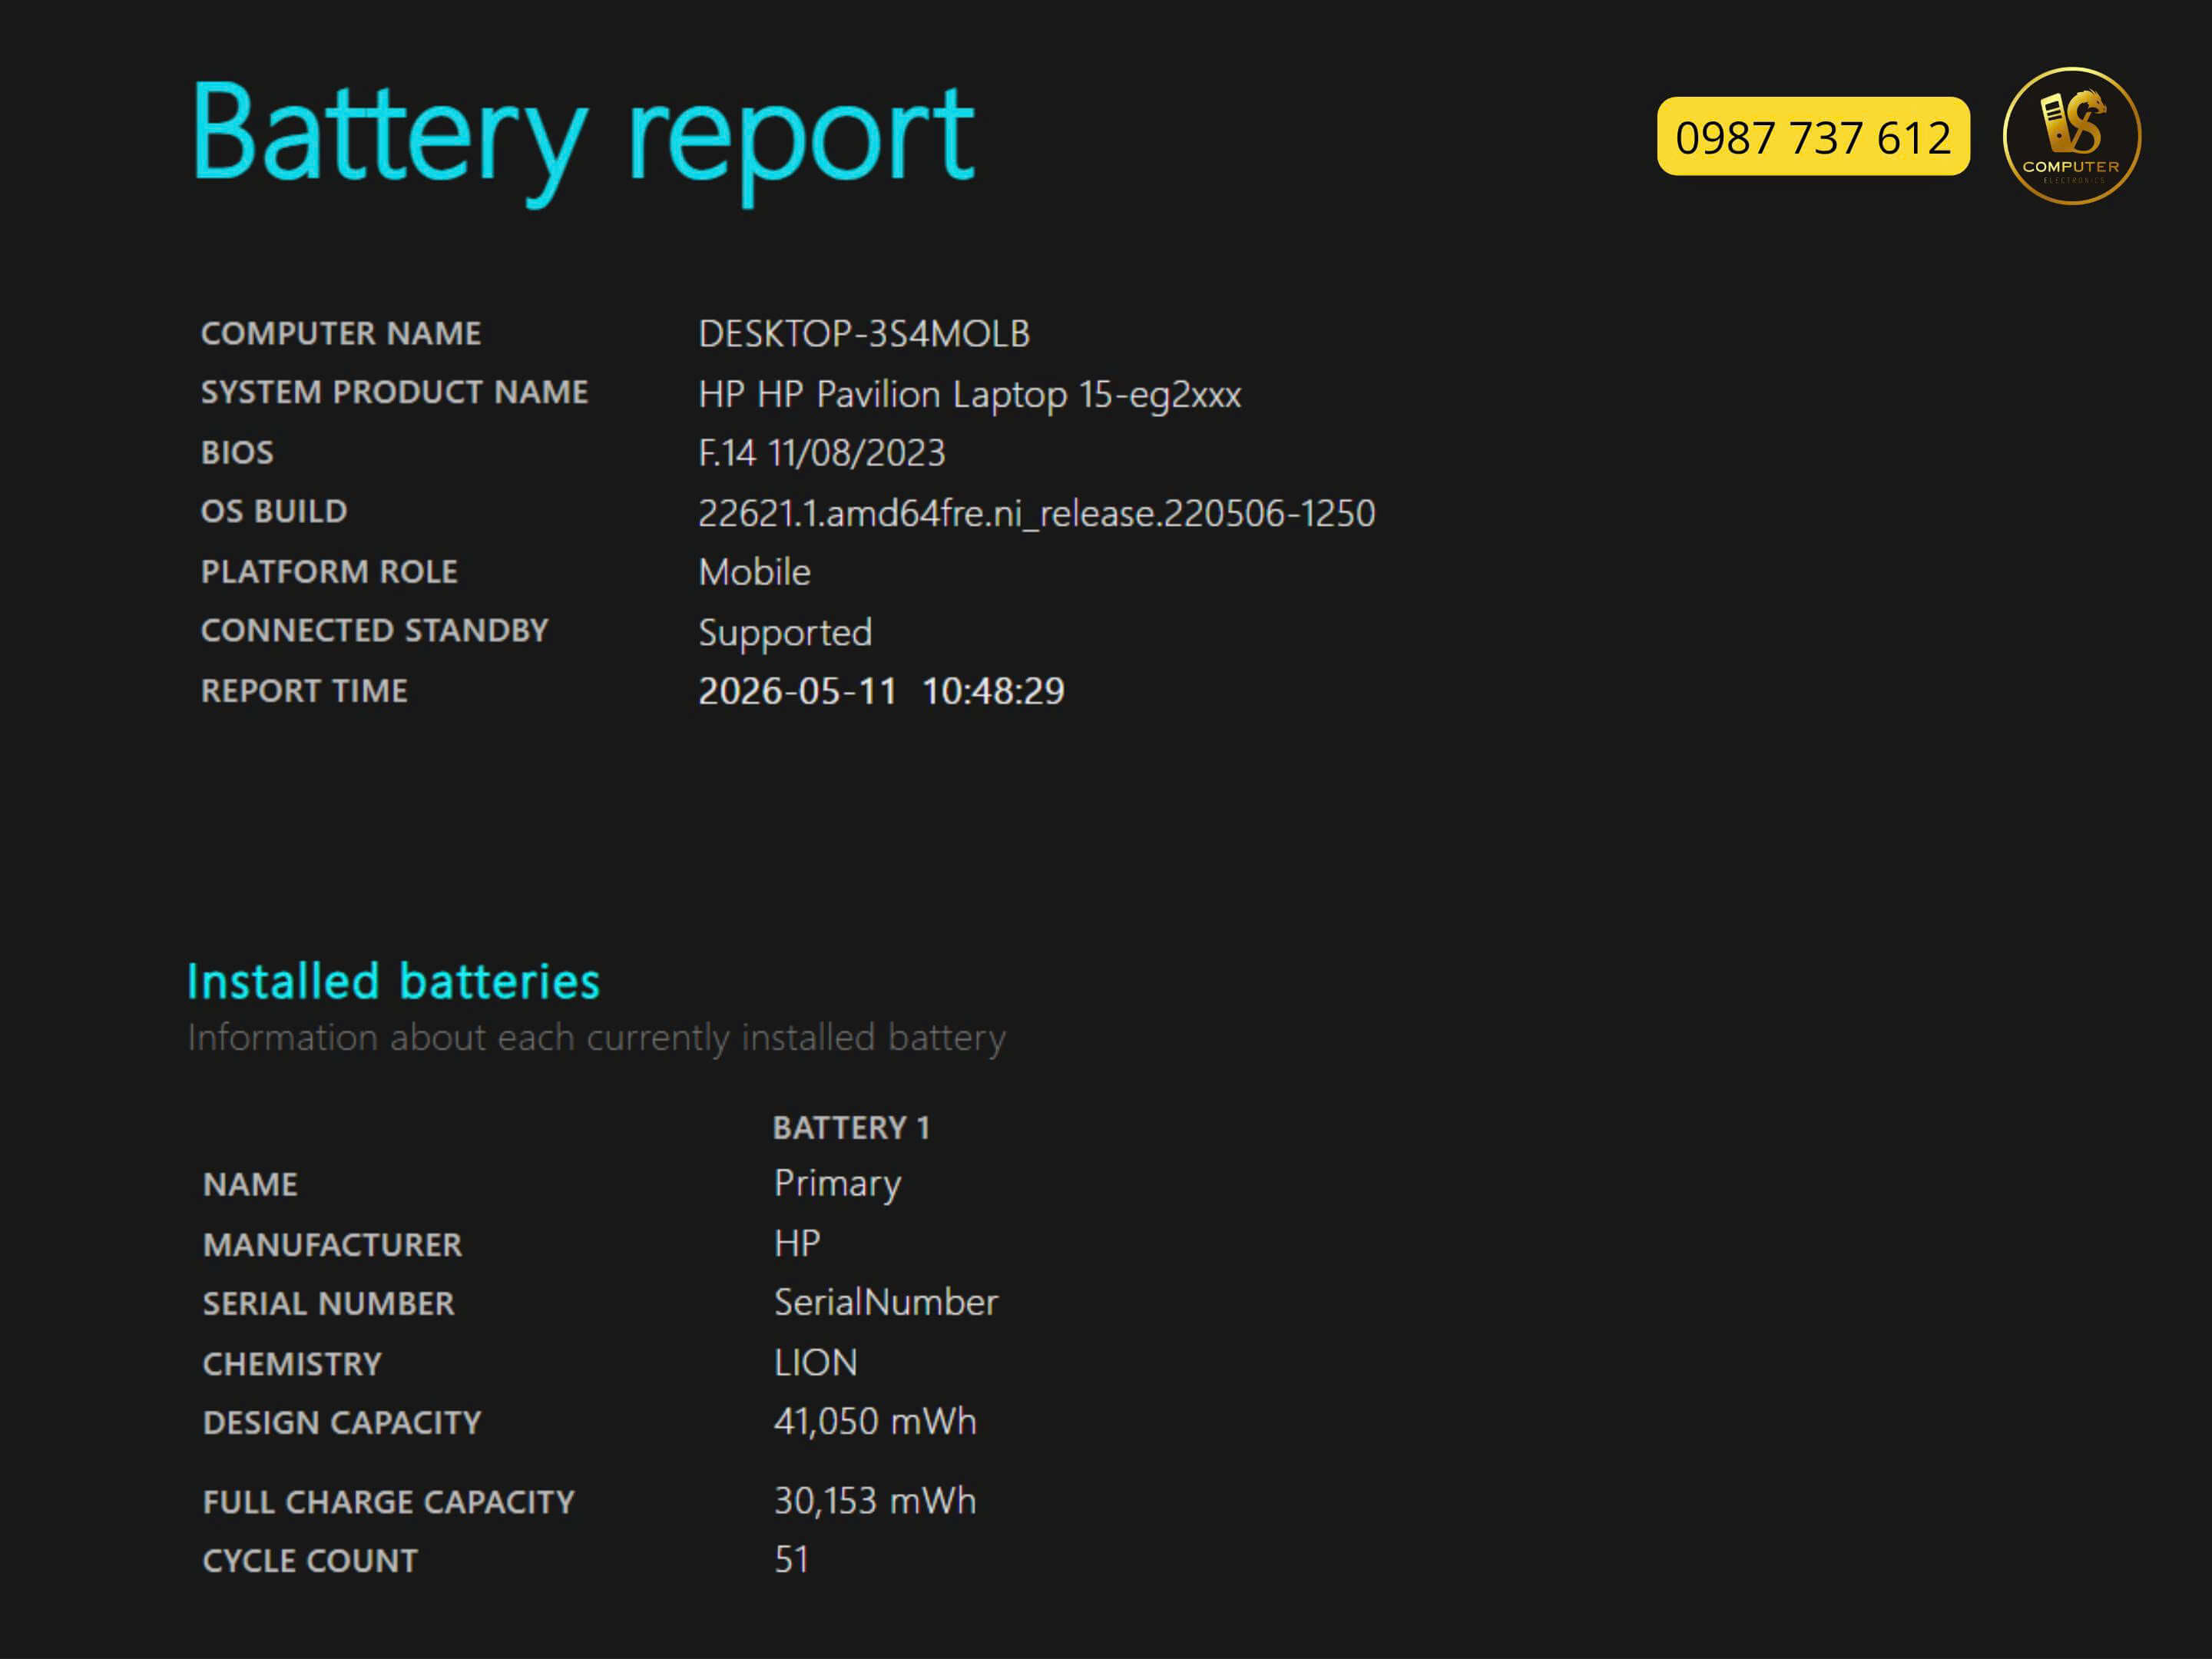This screenshot has height=1659, width=2212.
Task: Select Information about each currently installed battery
Action: pyautogui.click(x=597, y=1039)
